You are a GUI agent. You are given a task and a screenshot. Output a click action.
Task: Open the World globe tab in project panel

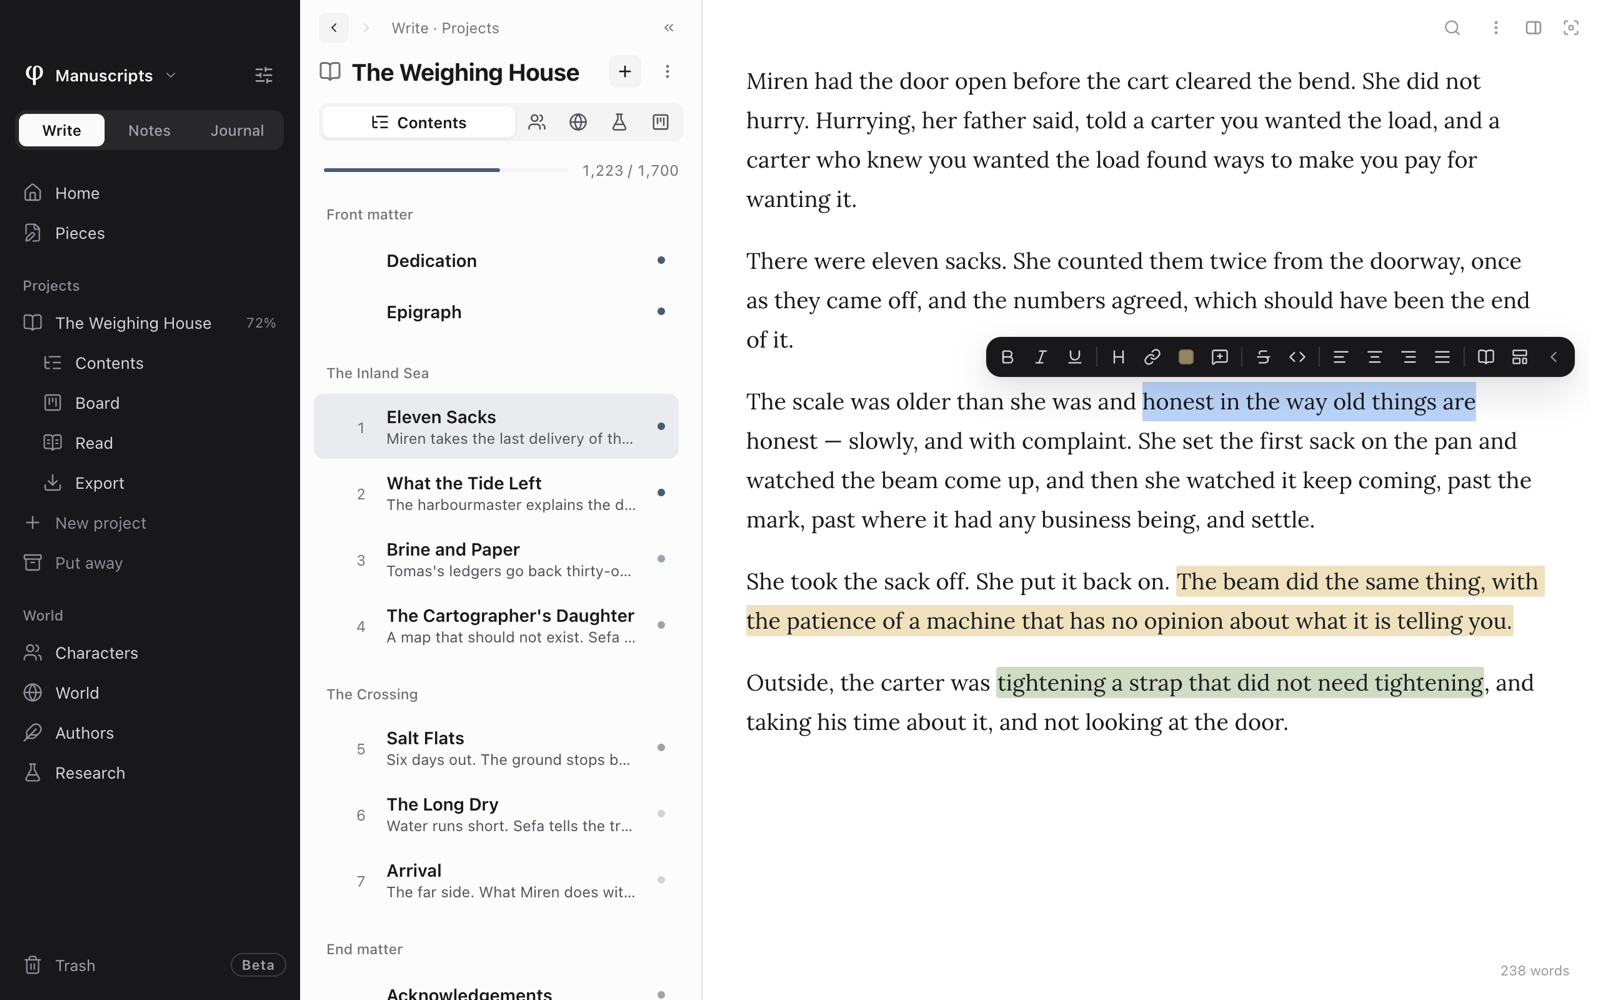coord(578,122)
